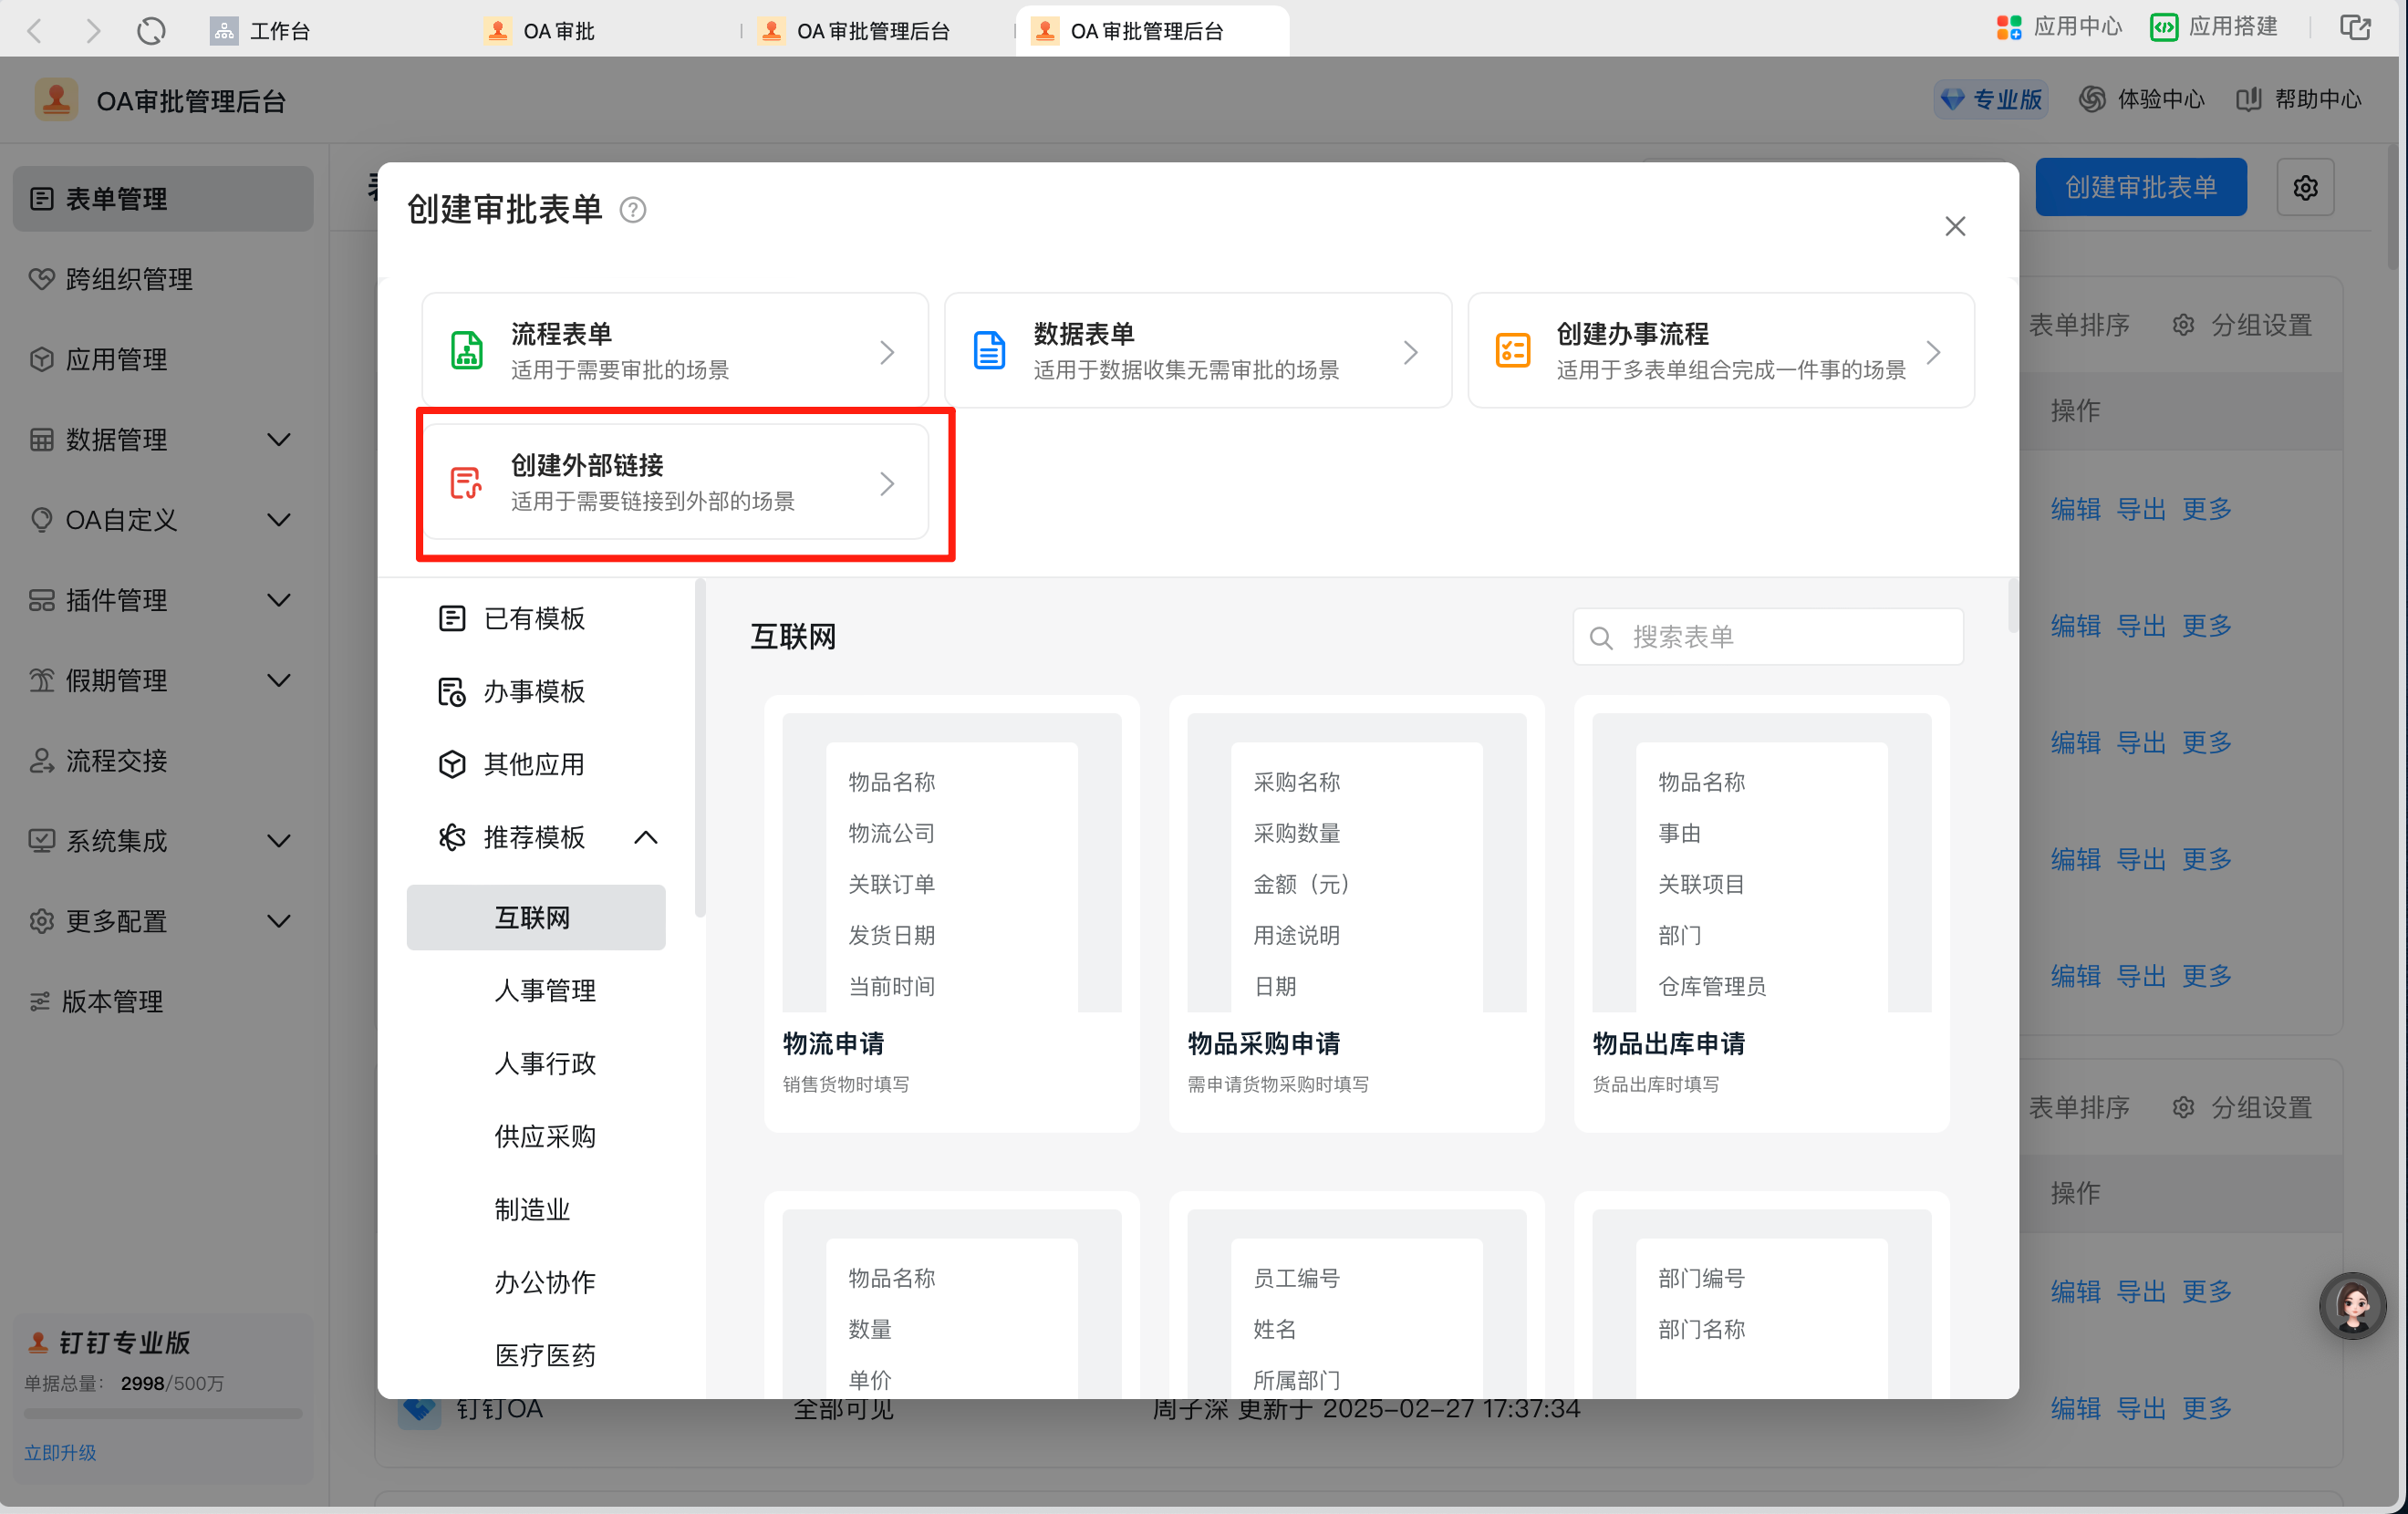Expand the 插件管理 sidebar chevron
The image size is (2408, 1514).
280,600
